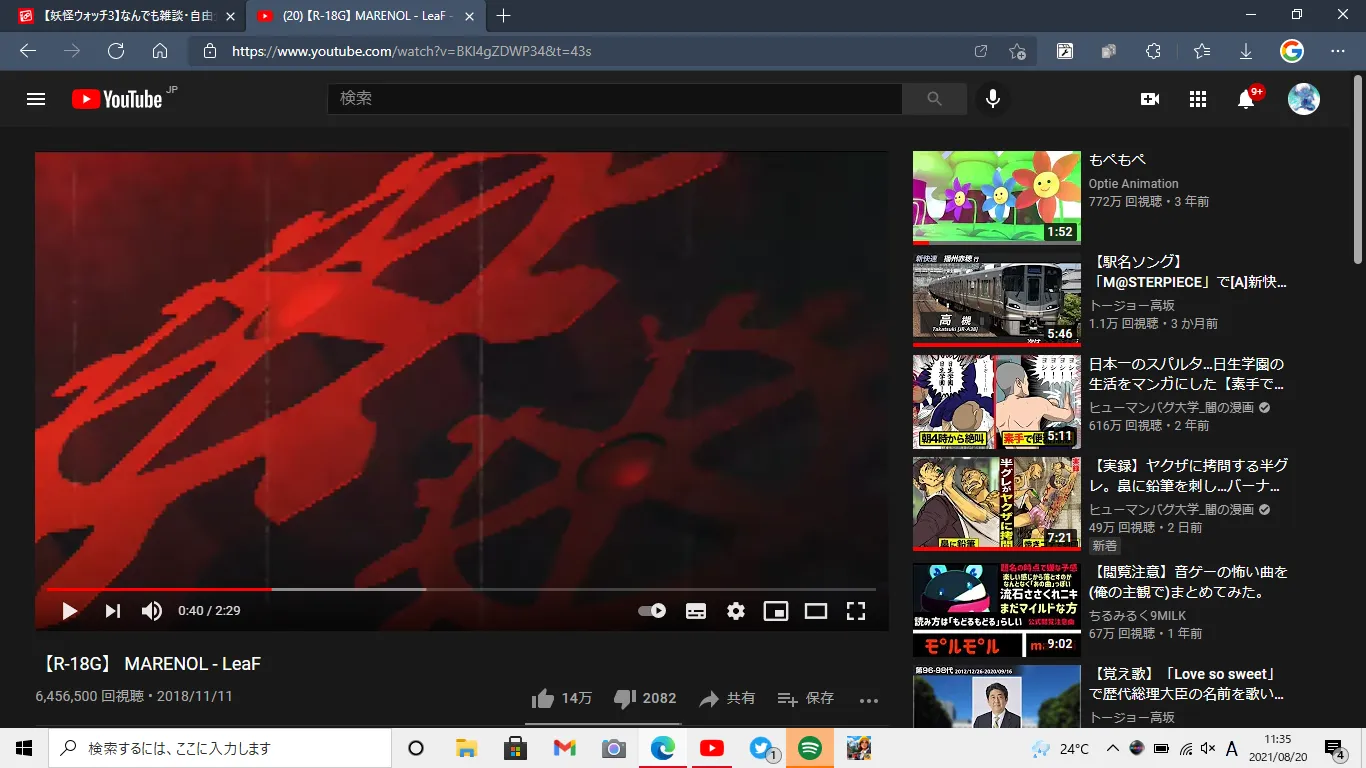1366x768 pixels.
Task: Open Extensions puzzle icon
Action: coord(1153,51)
